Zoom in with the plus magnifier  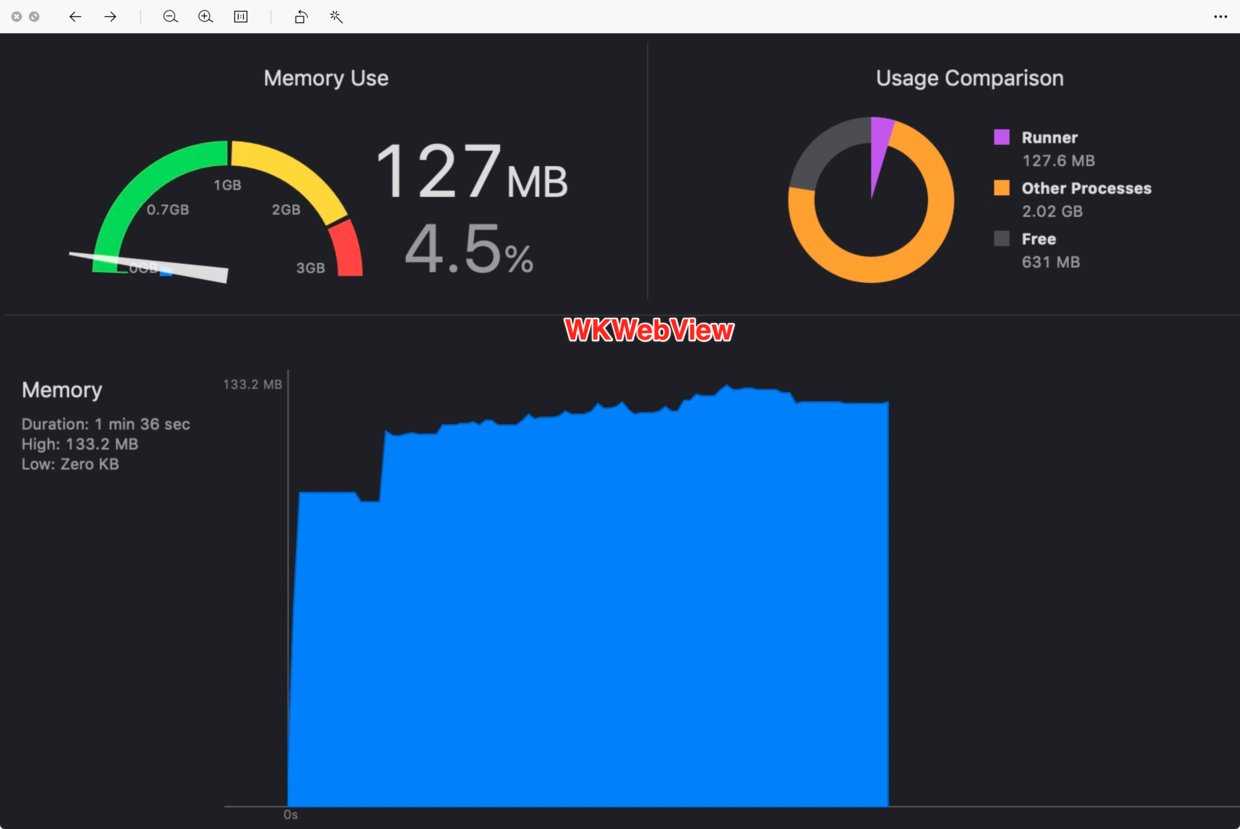pos(205,17)
